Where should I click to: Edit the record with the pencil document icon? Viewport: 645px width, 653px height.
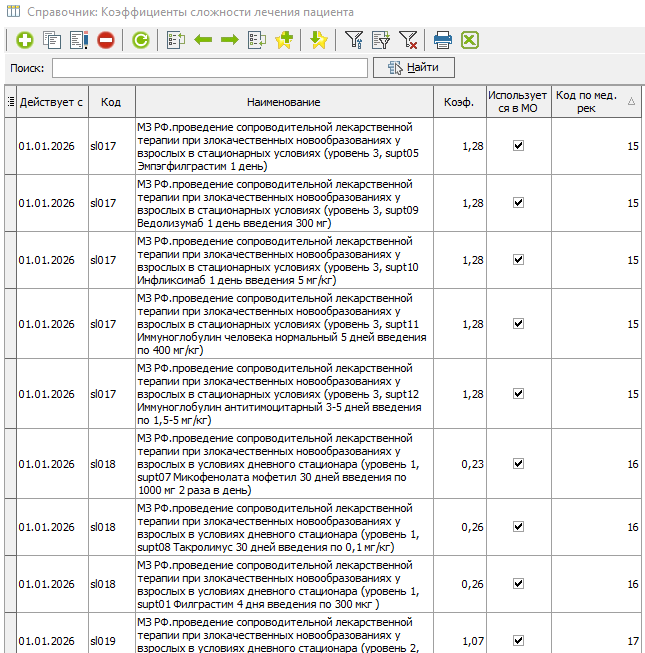click(79, 40)
